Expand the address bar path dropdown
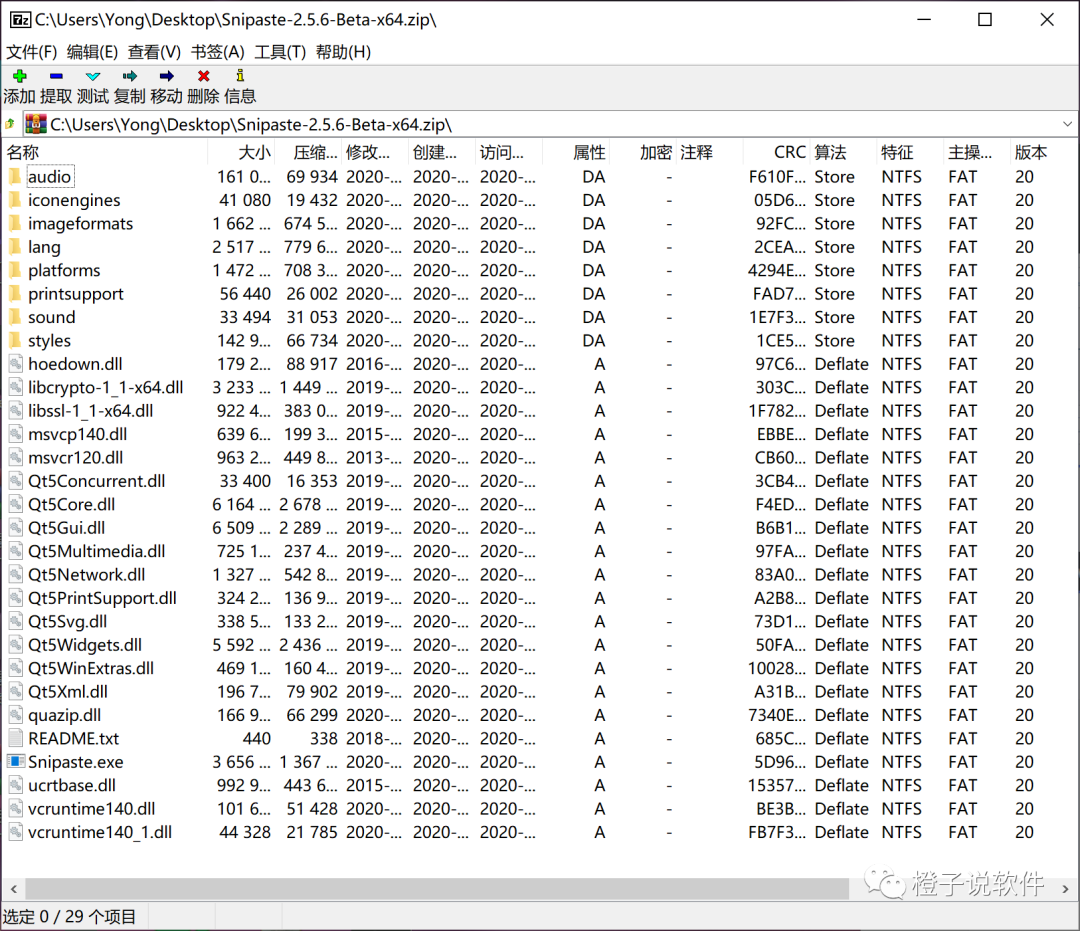 tap(1067, 125)
